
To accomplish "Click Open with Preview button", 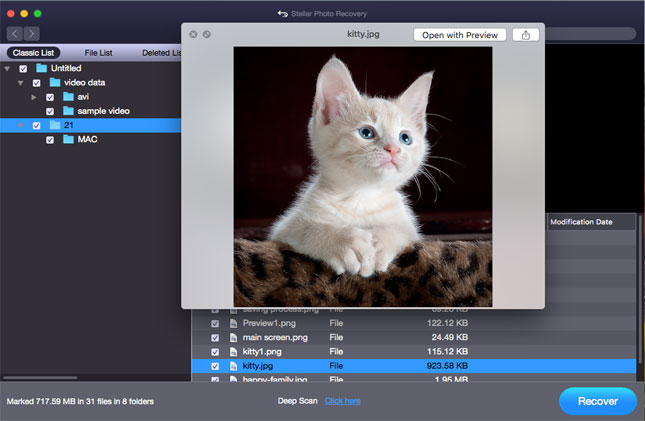I will (x=460, y=35).
